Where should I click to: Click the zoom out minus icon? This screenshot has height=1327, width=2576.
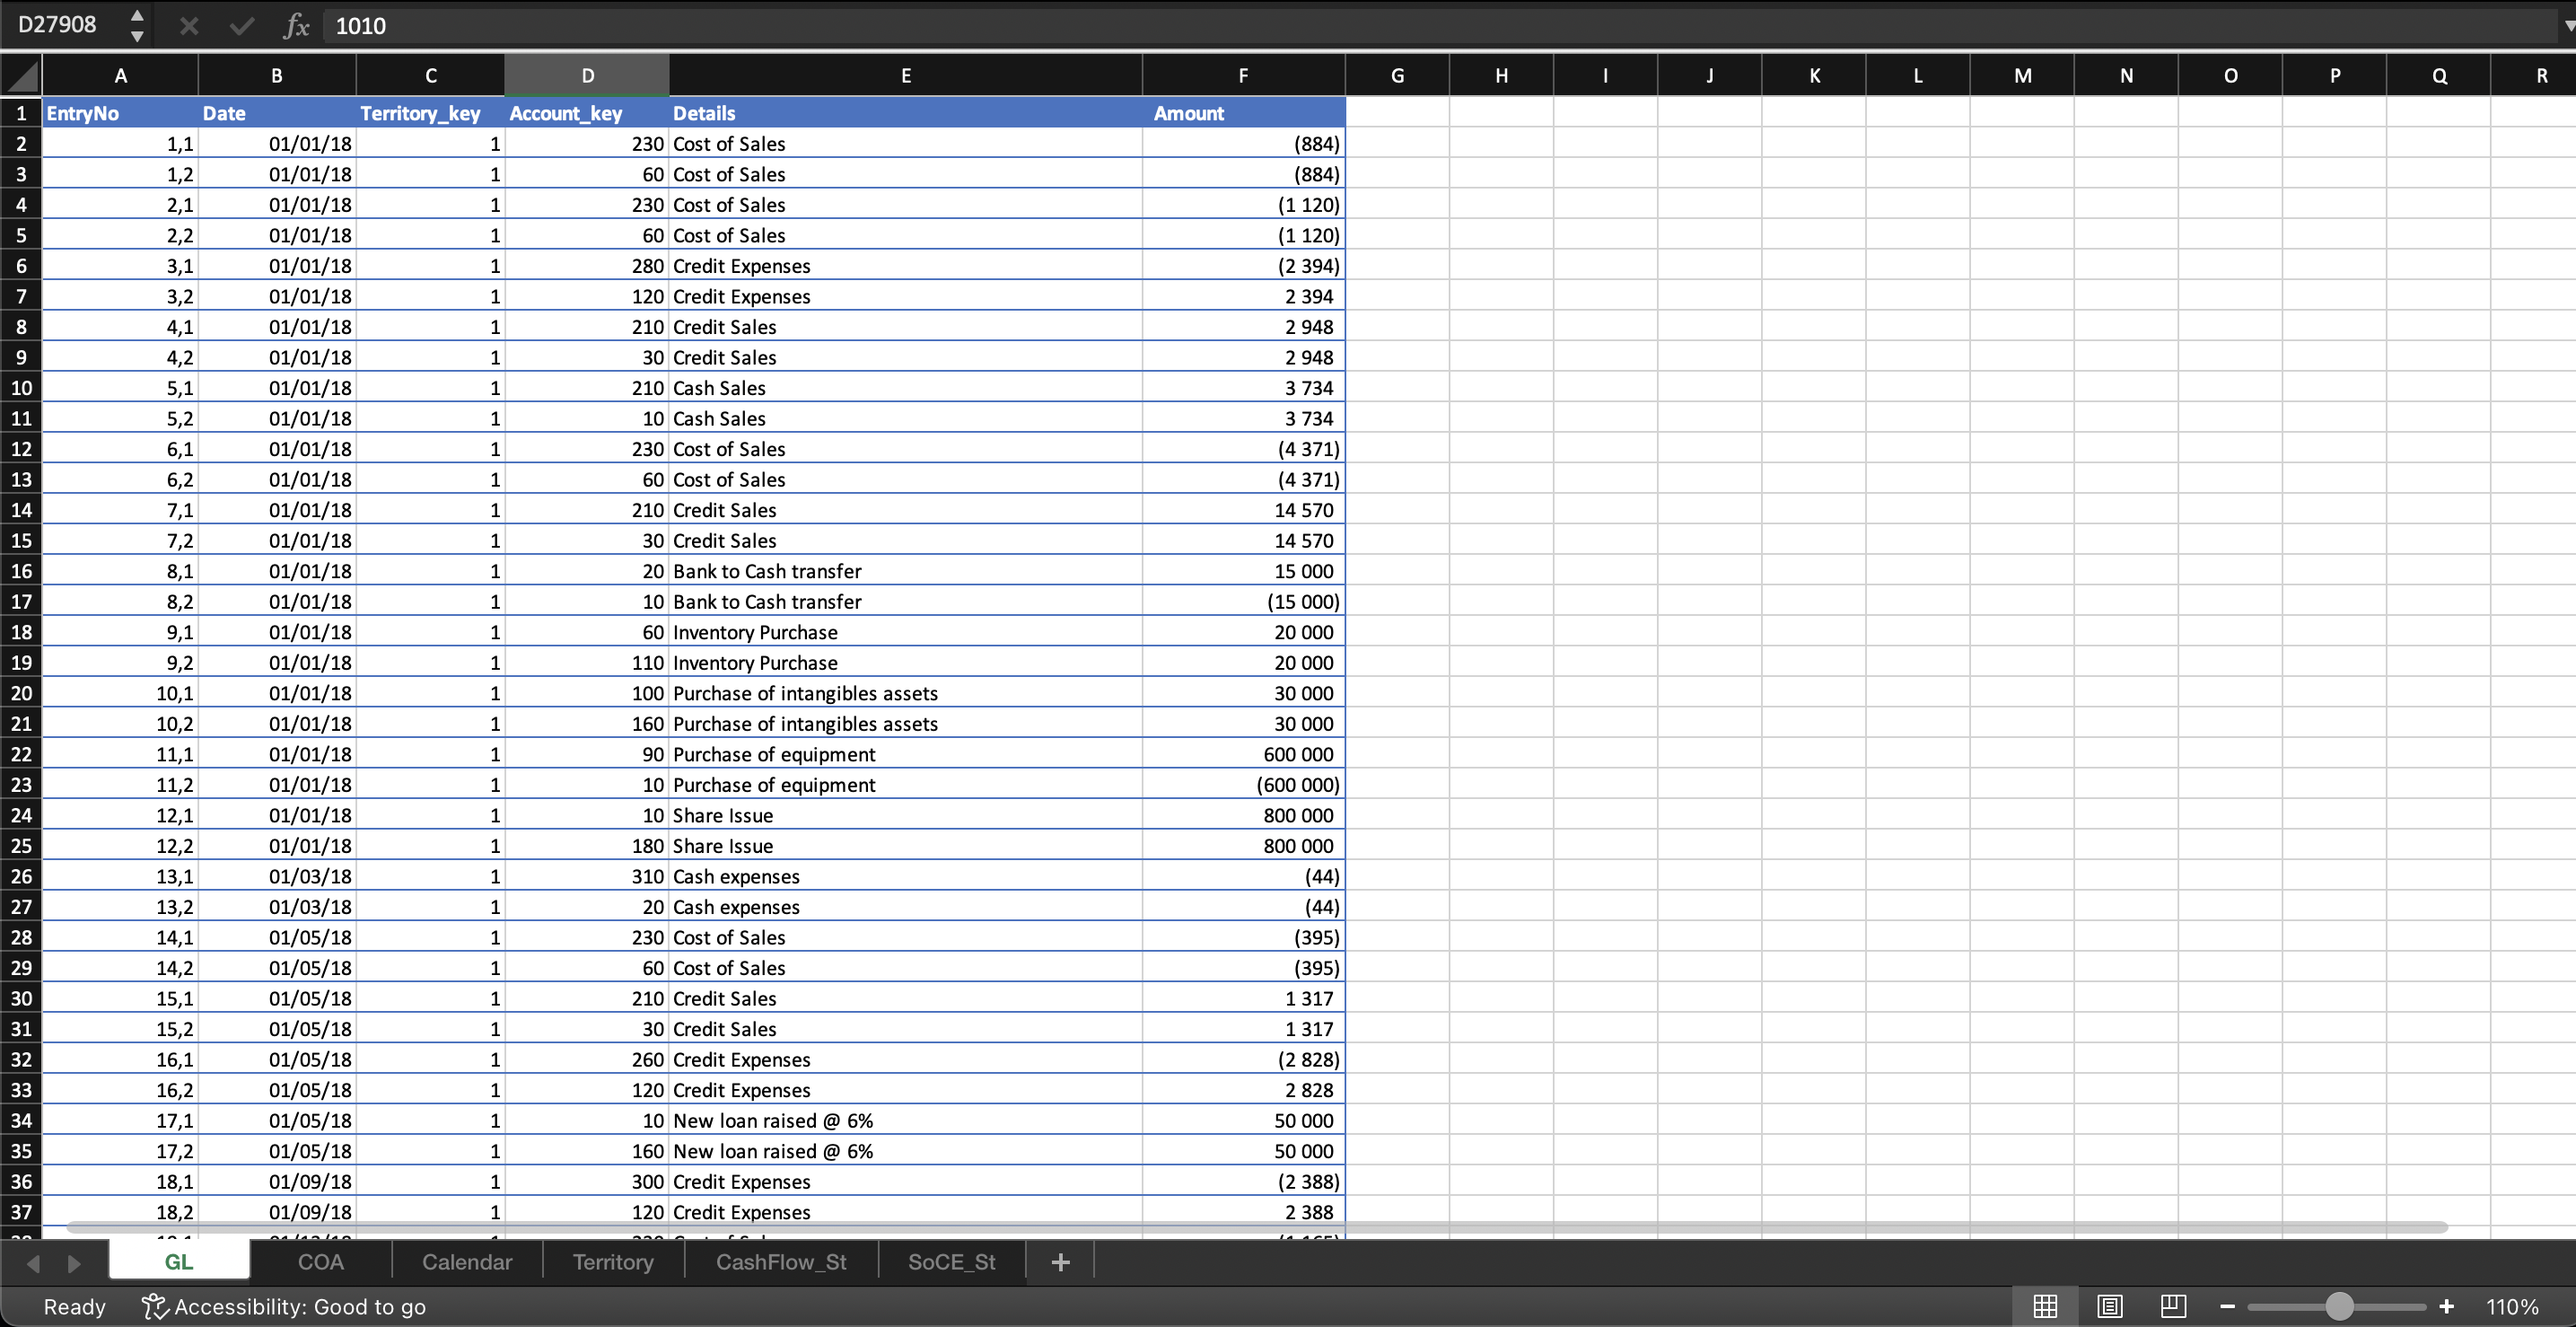point(2228,1306)
